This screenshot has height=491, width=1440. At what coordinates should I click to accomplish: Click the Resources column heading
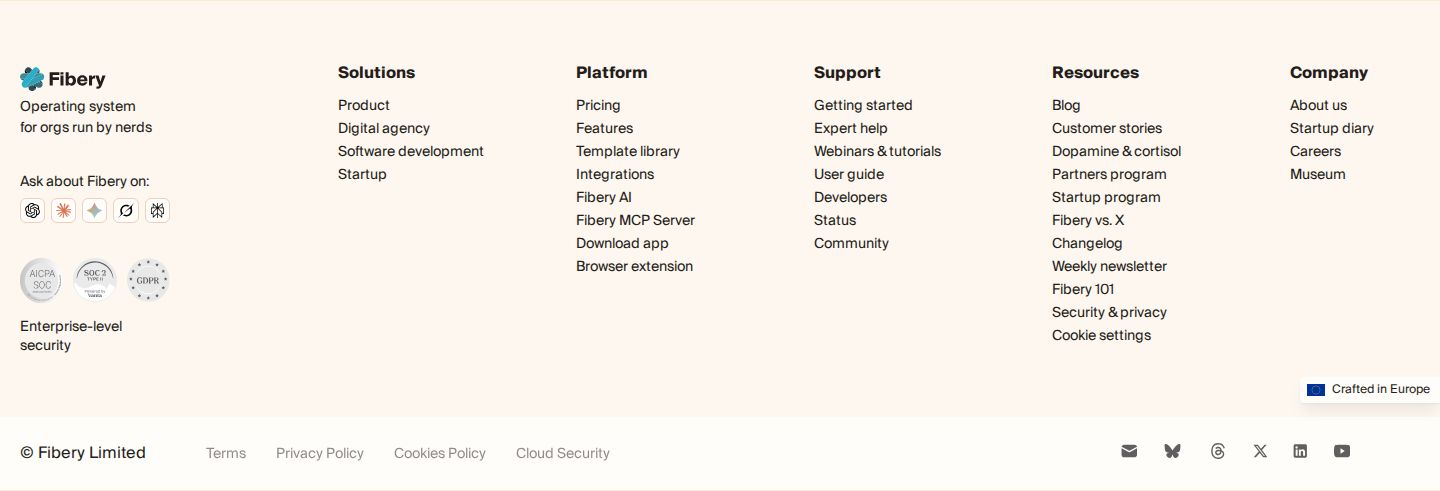[1095, 72]
